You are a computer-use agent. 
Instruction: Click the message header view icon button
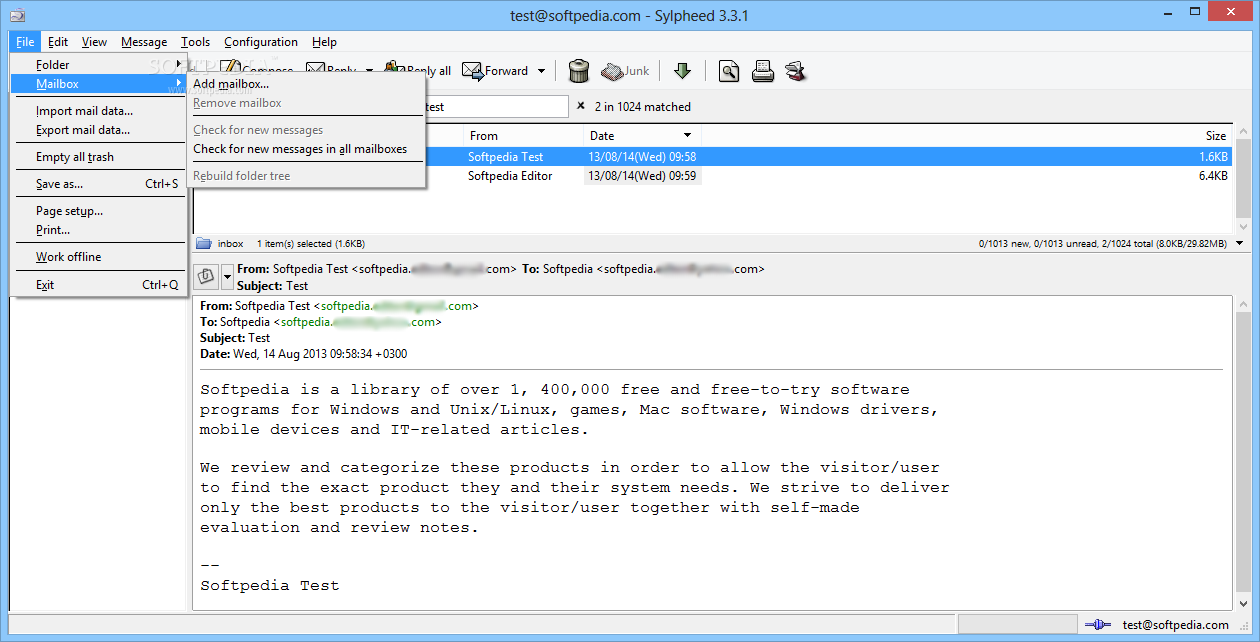206,276
